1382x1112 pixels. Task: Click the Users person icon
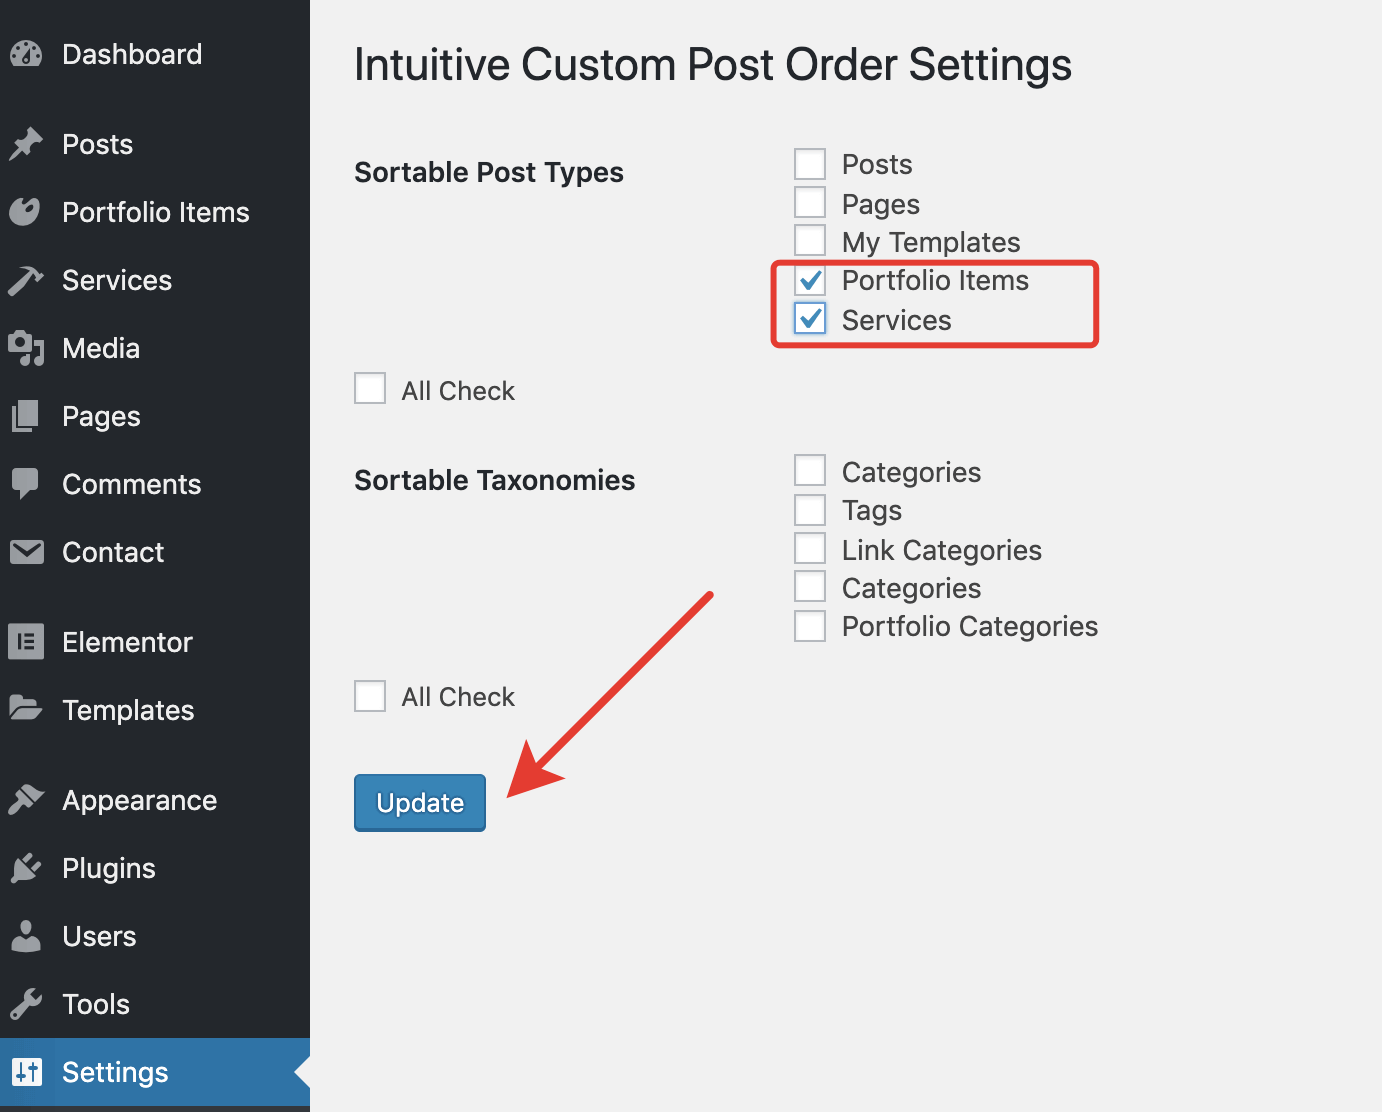coord(26,936)
